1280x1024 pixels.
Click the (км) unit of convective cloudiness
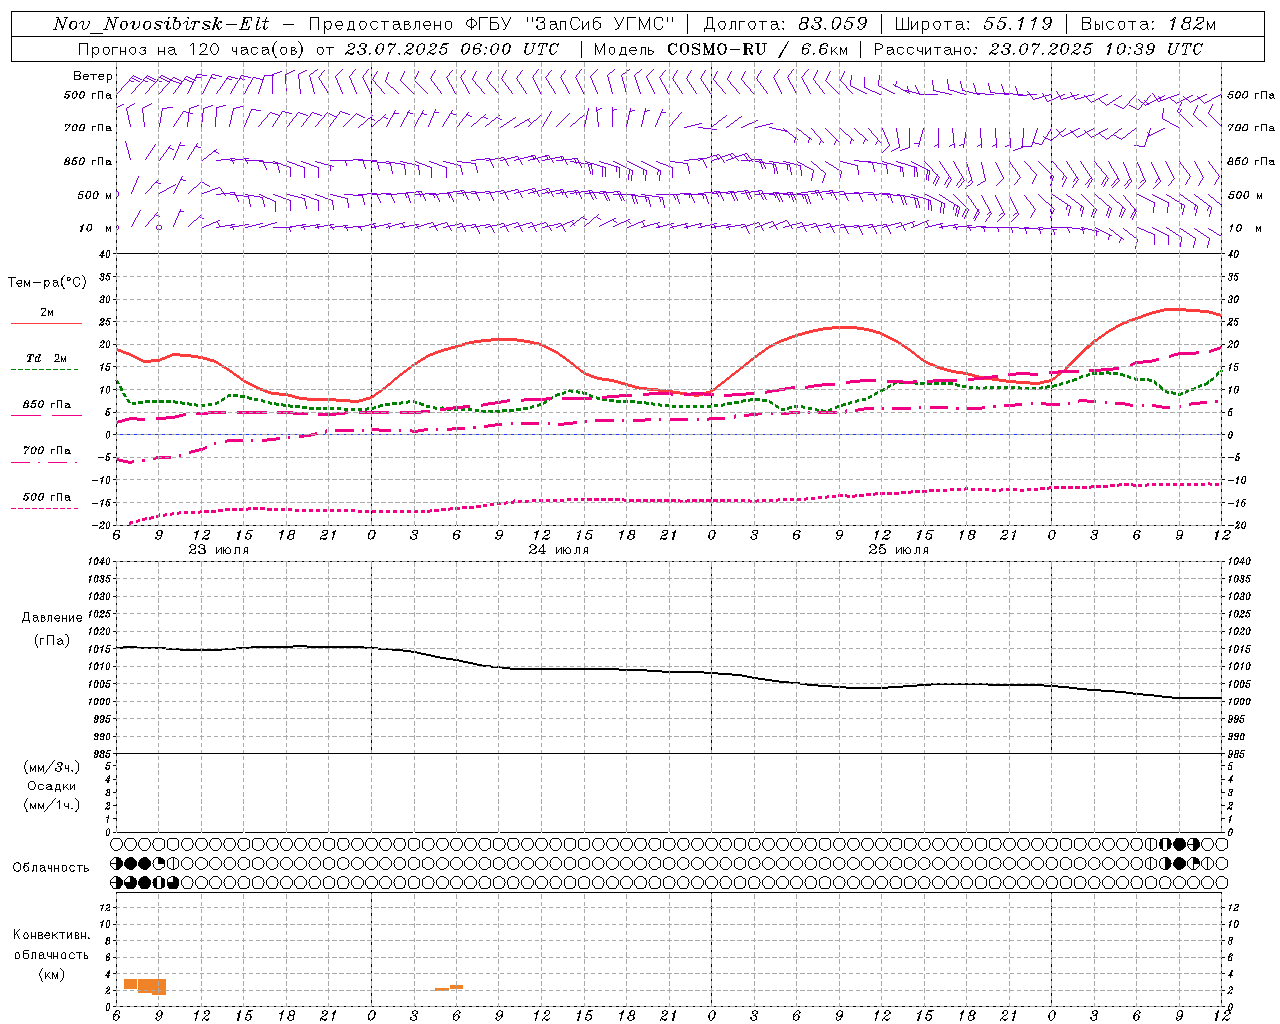pos(52,974)
